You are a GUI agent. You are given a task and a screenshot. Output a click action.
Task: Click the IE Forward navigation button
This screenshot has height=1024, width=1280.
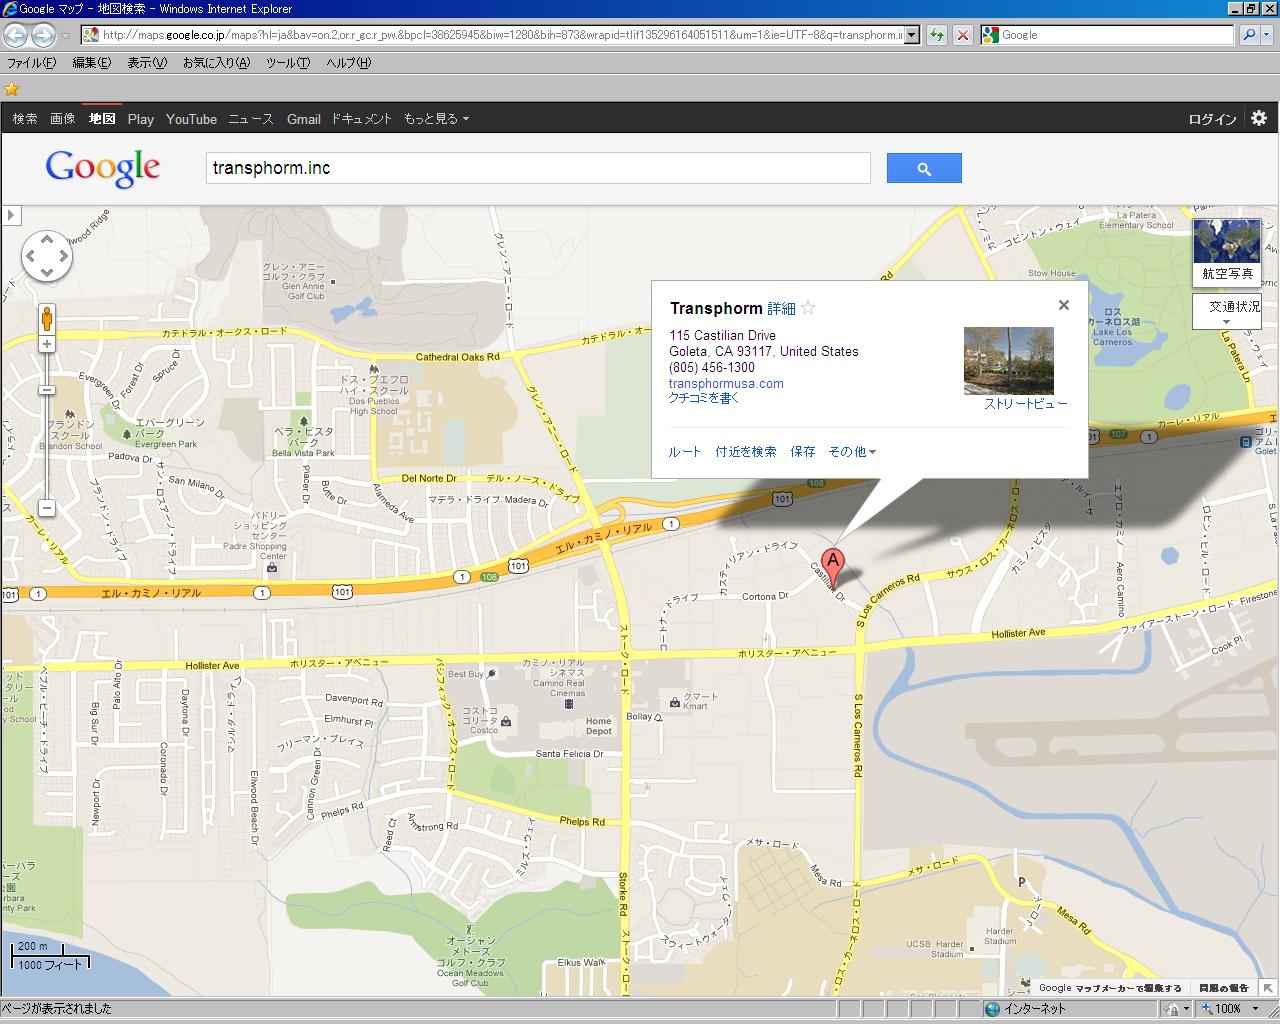(x=43, y=35)
